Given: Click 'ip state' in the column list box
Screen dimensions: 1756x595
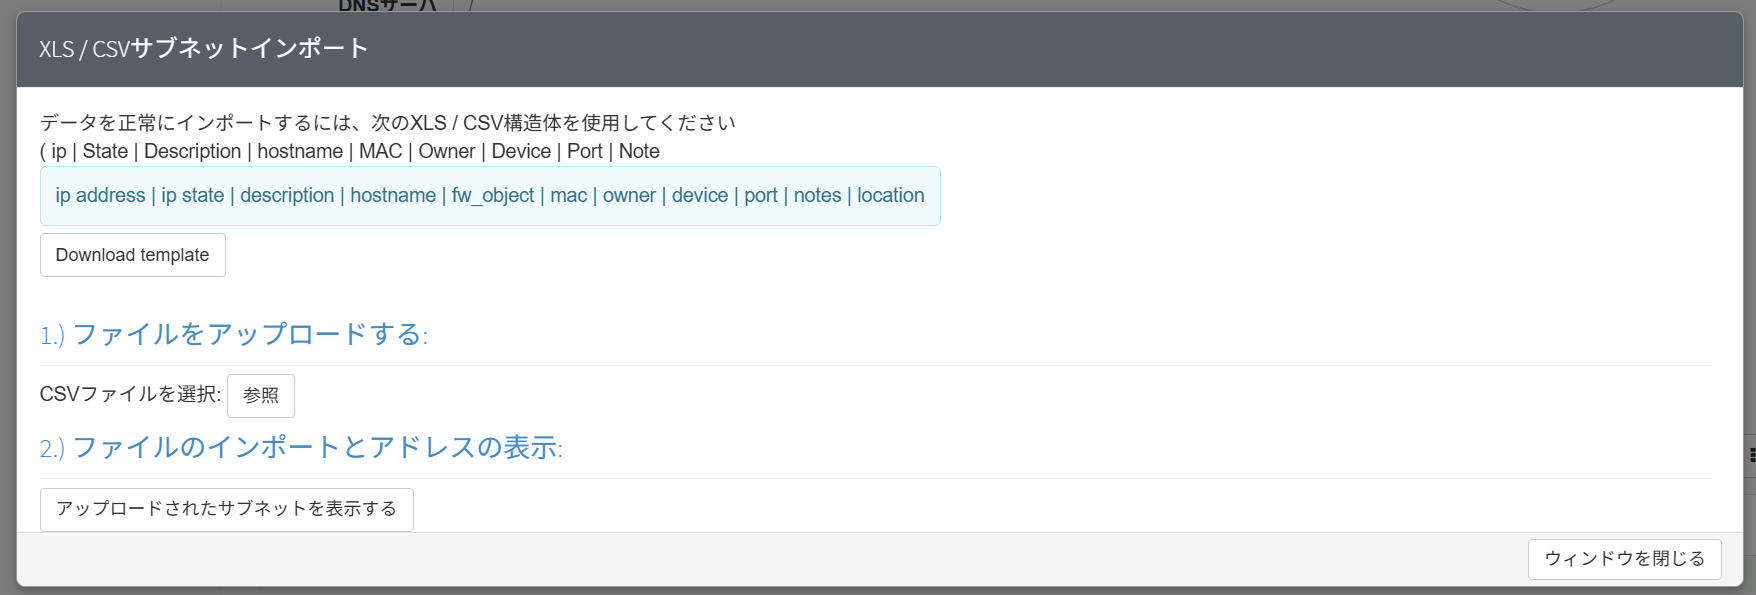Looking at the screenshot, I should (x=193, y=196).
